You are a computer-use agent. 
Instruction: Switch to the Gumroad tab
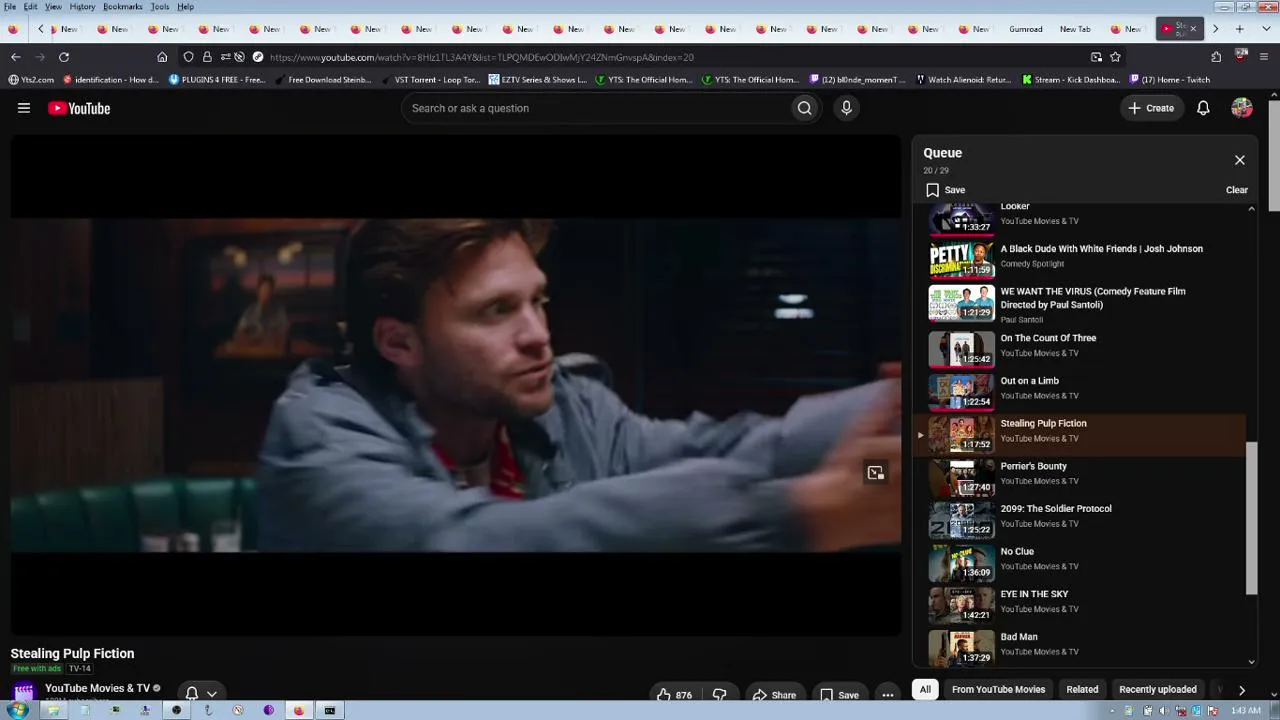point(1026,29)
